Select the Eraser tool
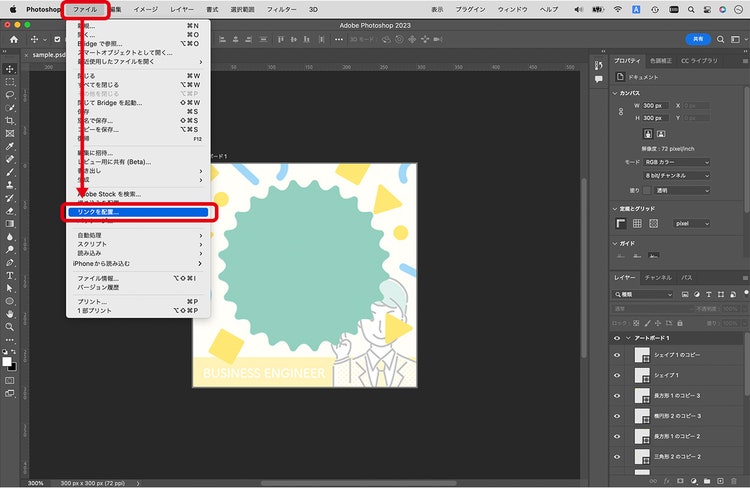This screenshot has width=750, height=488. pyautogui.click(x=10, y=211)
